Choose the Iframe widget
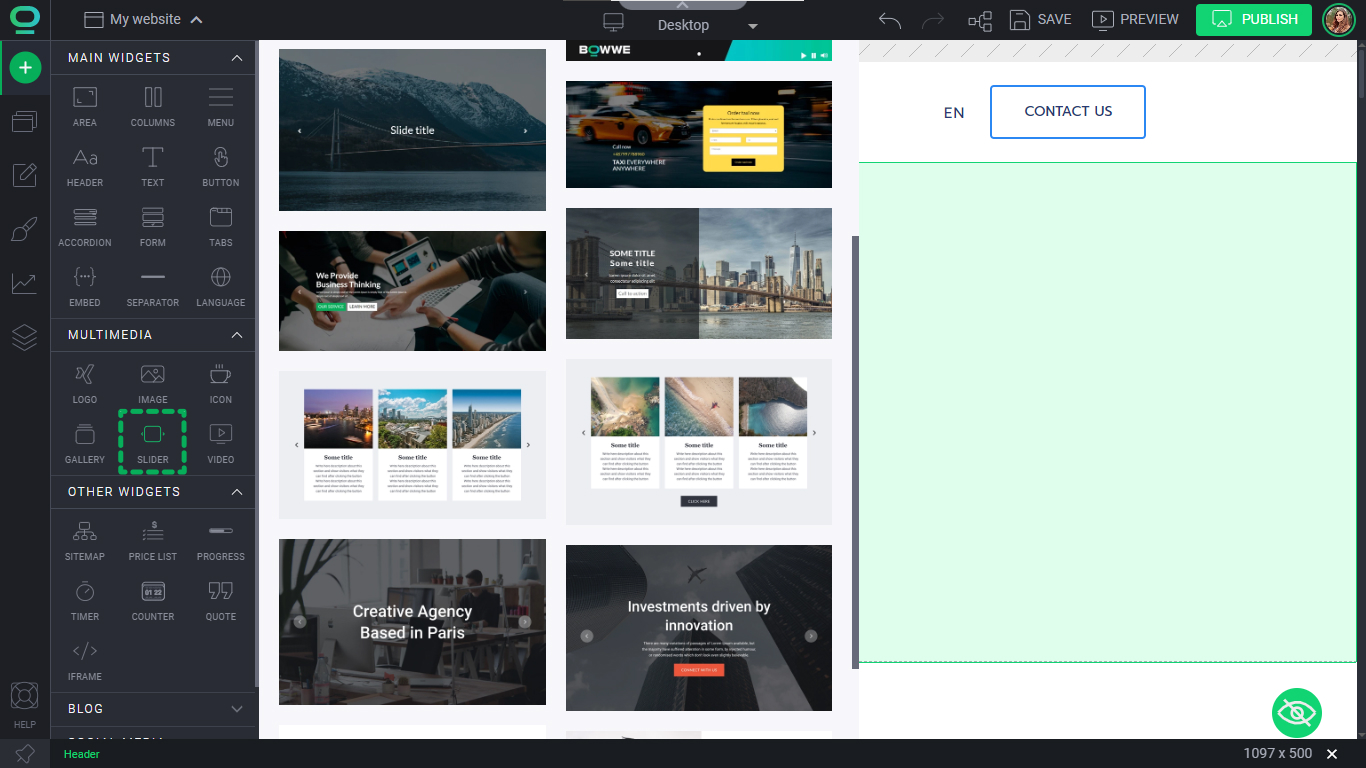1366x768 pixels. pos(85,661)
